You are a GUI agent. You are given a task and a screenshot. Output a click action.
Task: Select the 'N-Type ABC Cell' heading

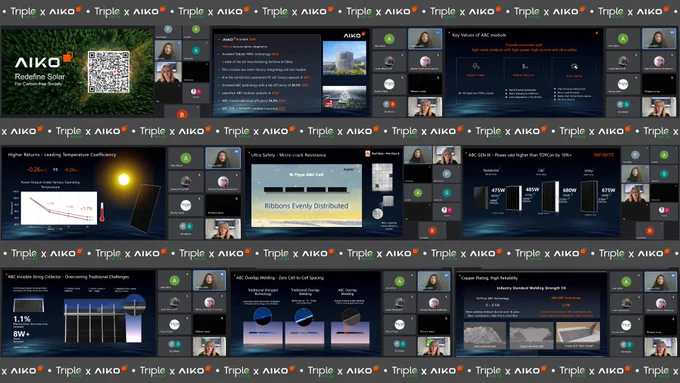tap(306, 174)
